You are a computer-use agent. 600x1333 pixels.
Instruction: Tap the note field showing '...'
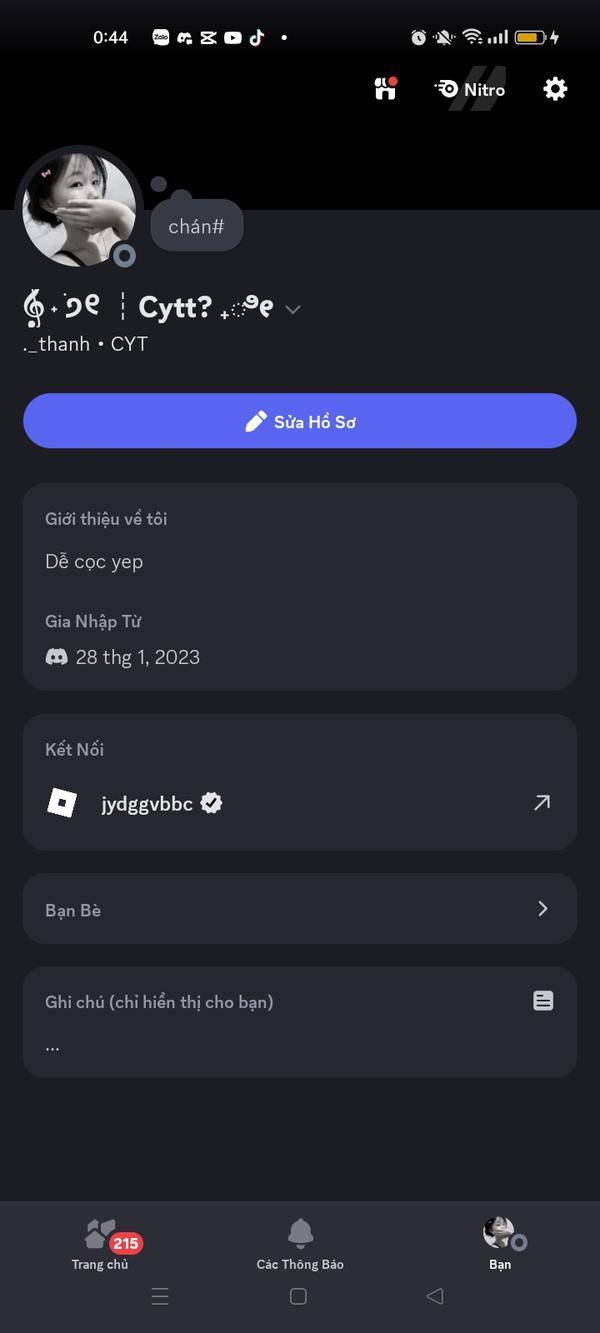[300, 1046]
